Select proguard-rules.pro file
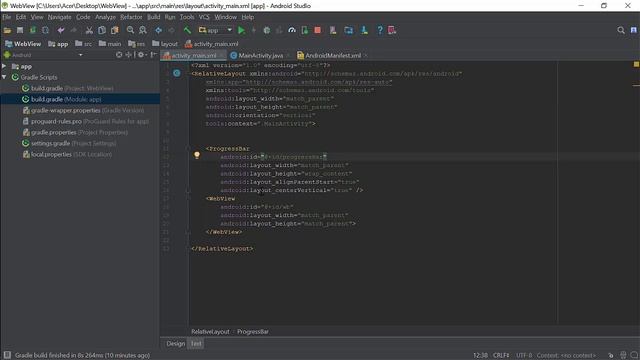Viewport: 640px width, 360px height. pyautogui.click(x=85, y=121)
